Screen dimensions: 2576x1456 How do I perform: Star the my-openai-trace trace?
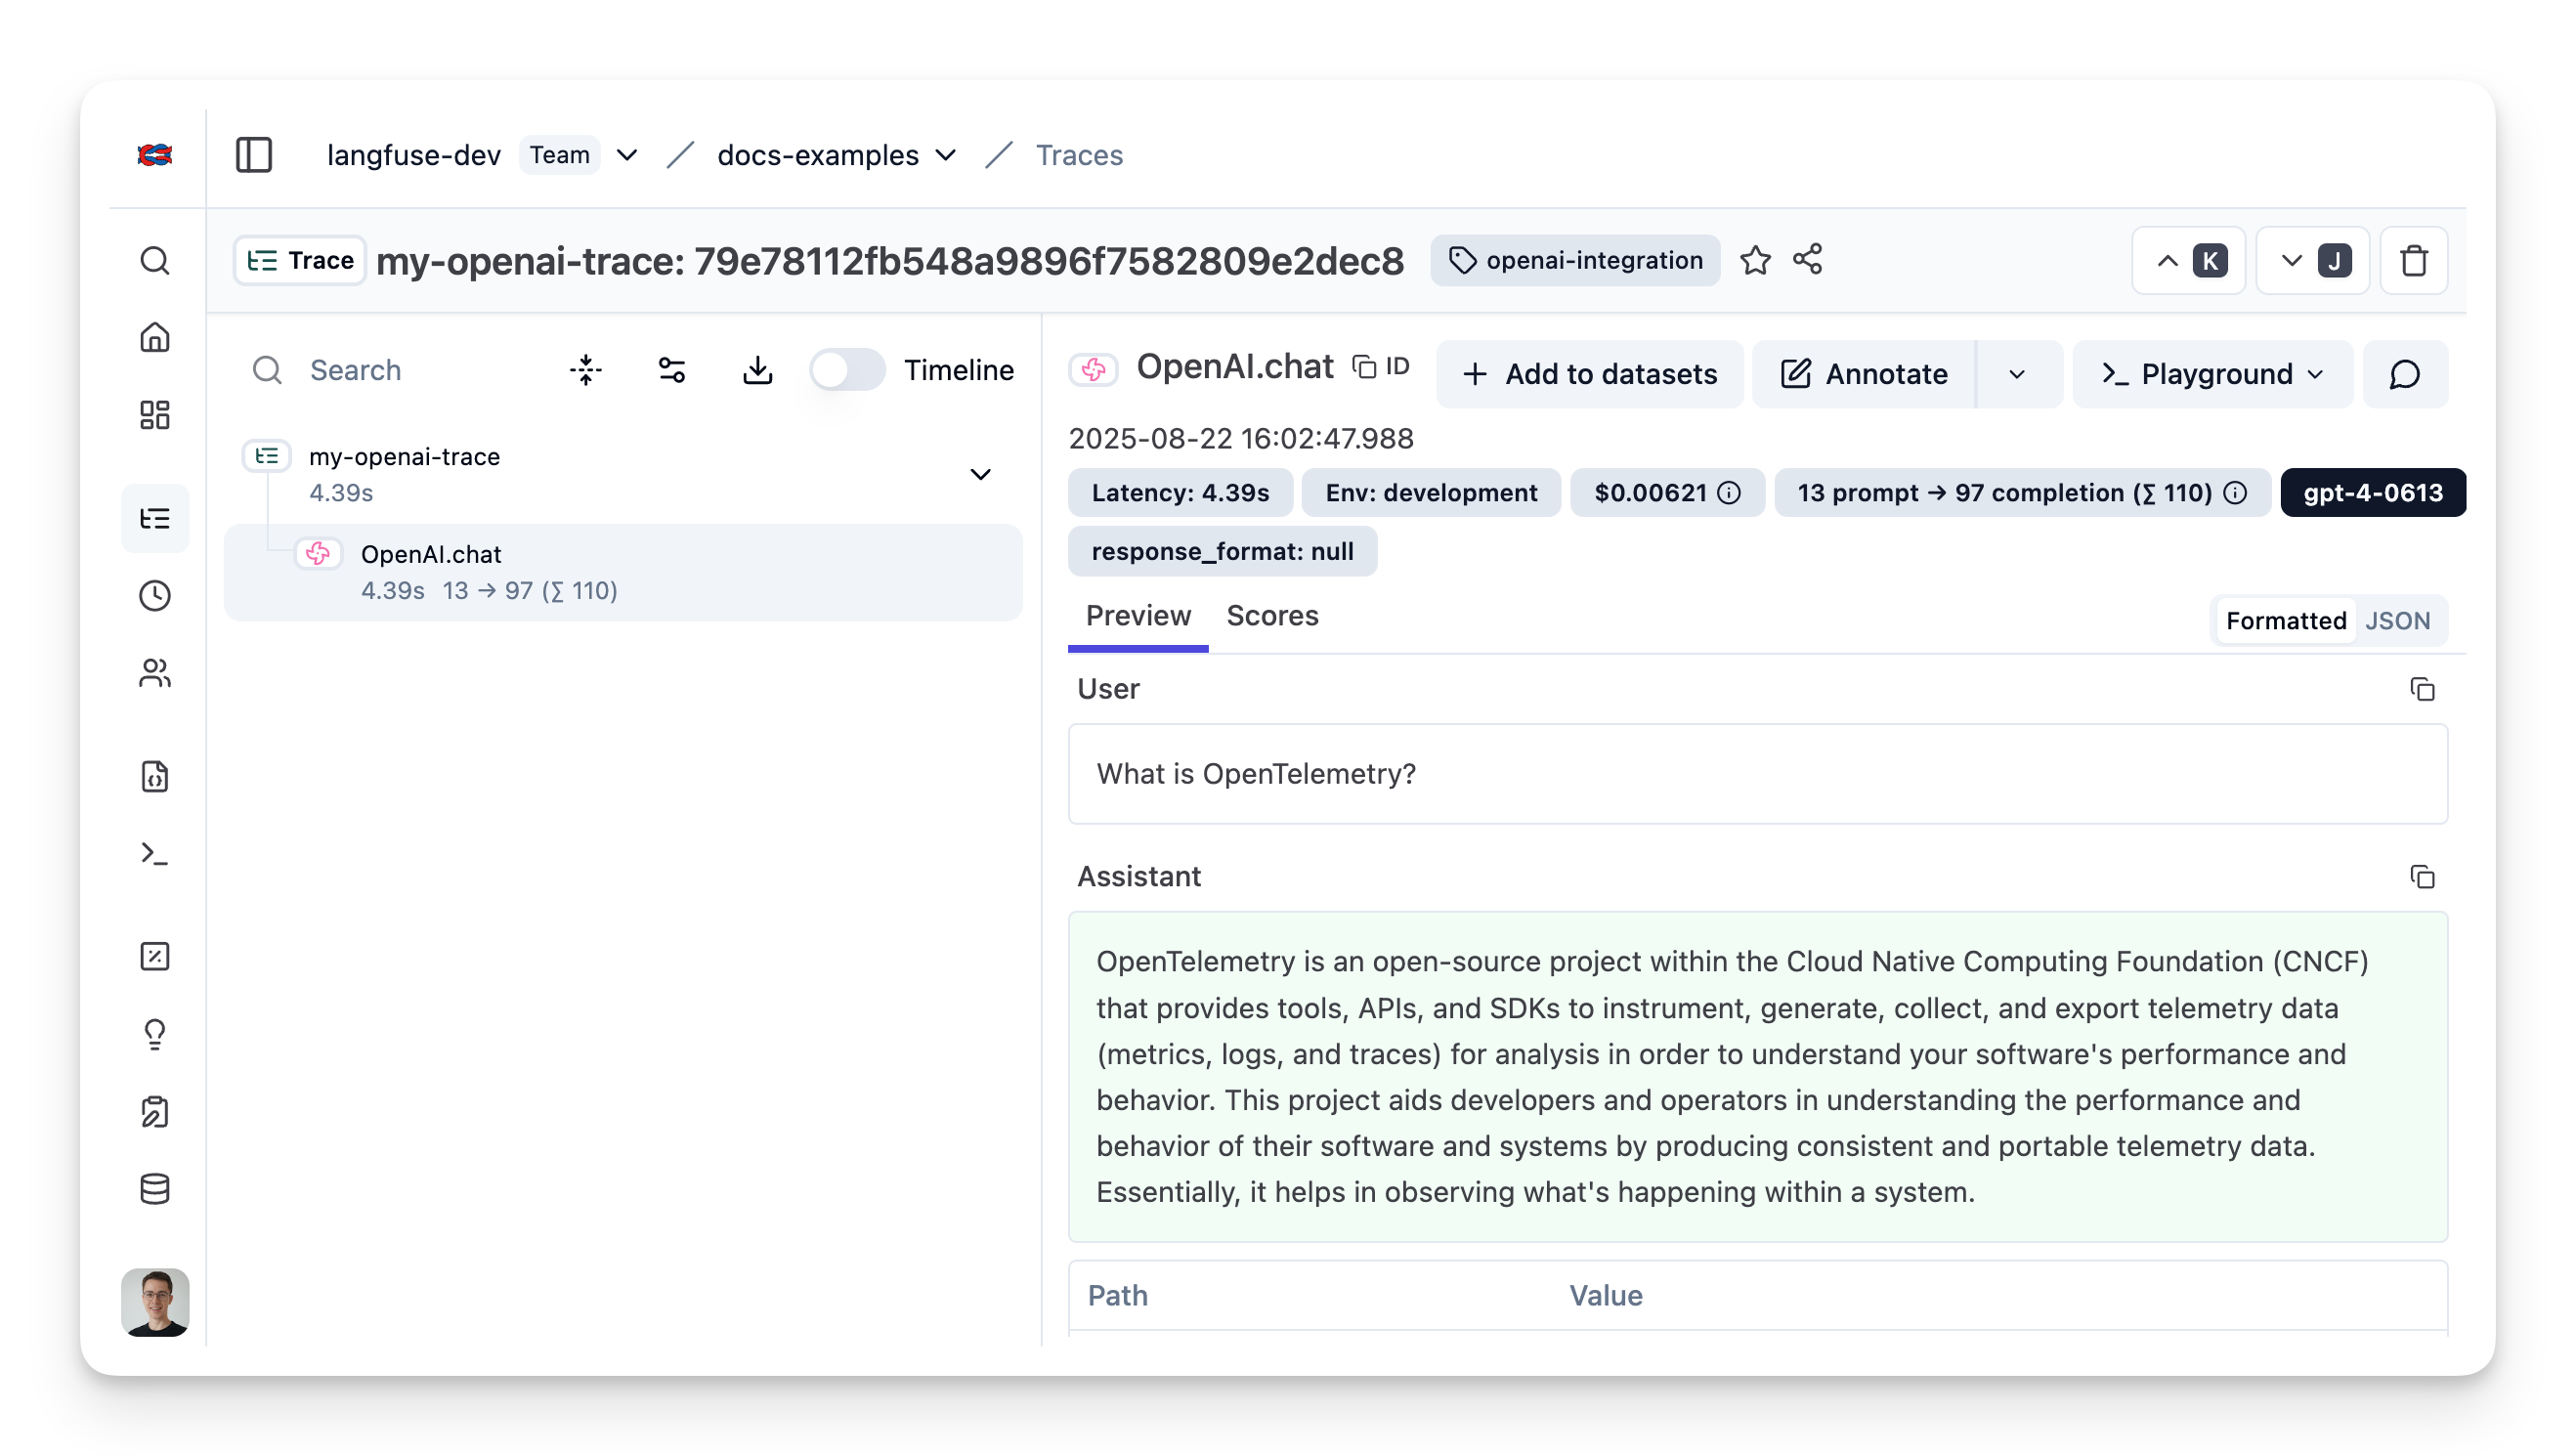pyautogui.click(x=1755, y=260)
